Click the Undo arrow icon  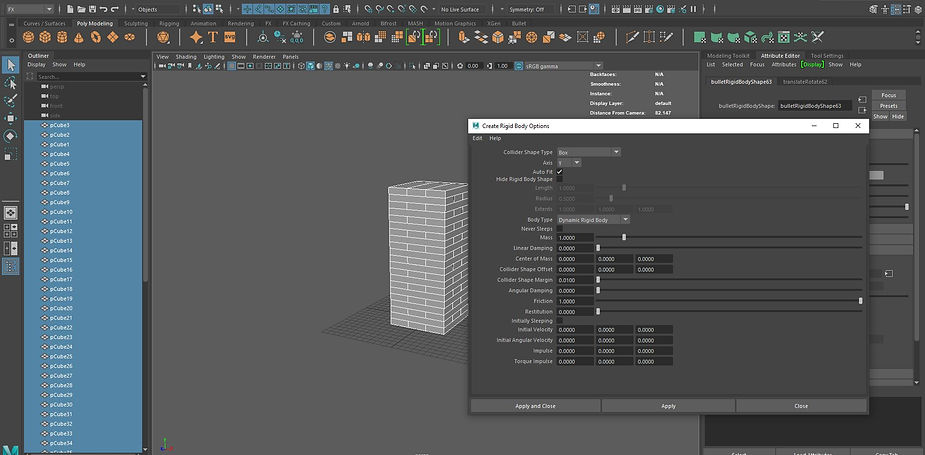104,9
